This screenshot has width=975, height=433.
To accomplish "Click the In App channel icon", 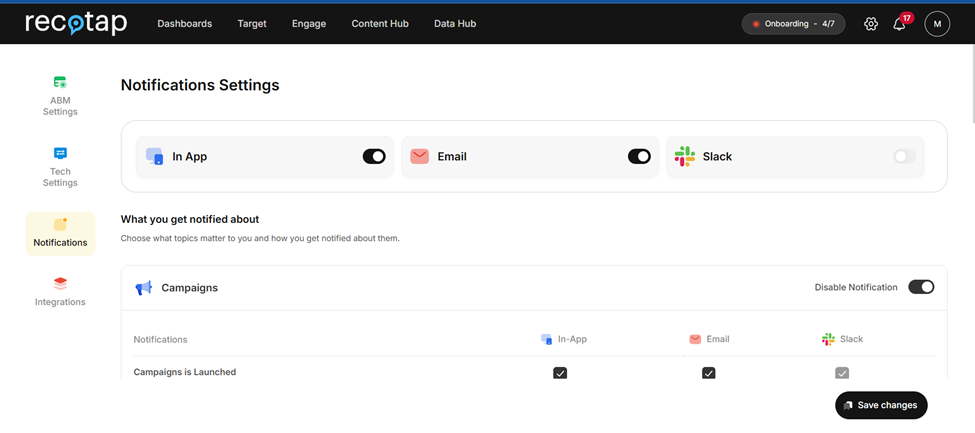I will pos(154,156).
